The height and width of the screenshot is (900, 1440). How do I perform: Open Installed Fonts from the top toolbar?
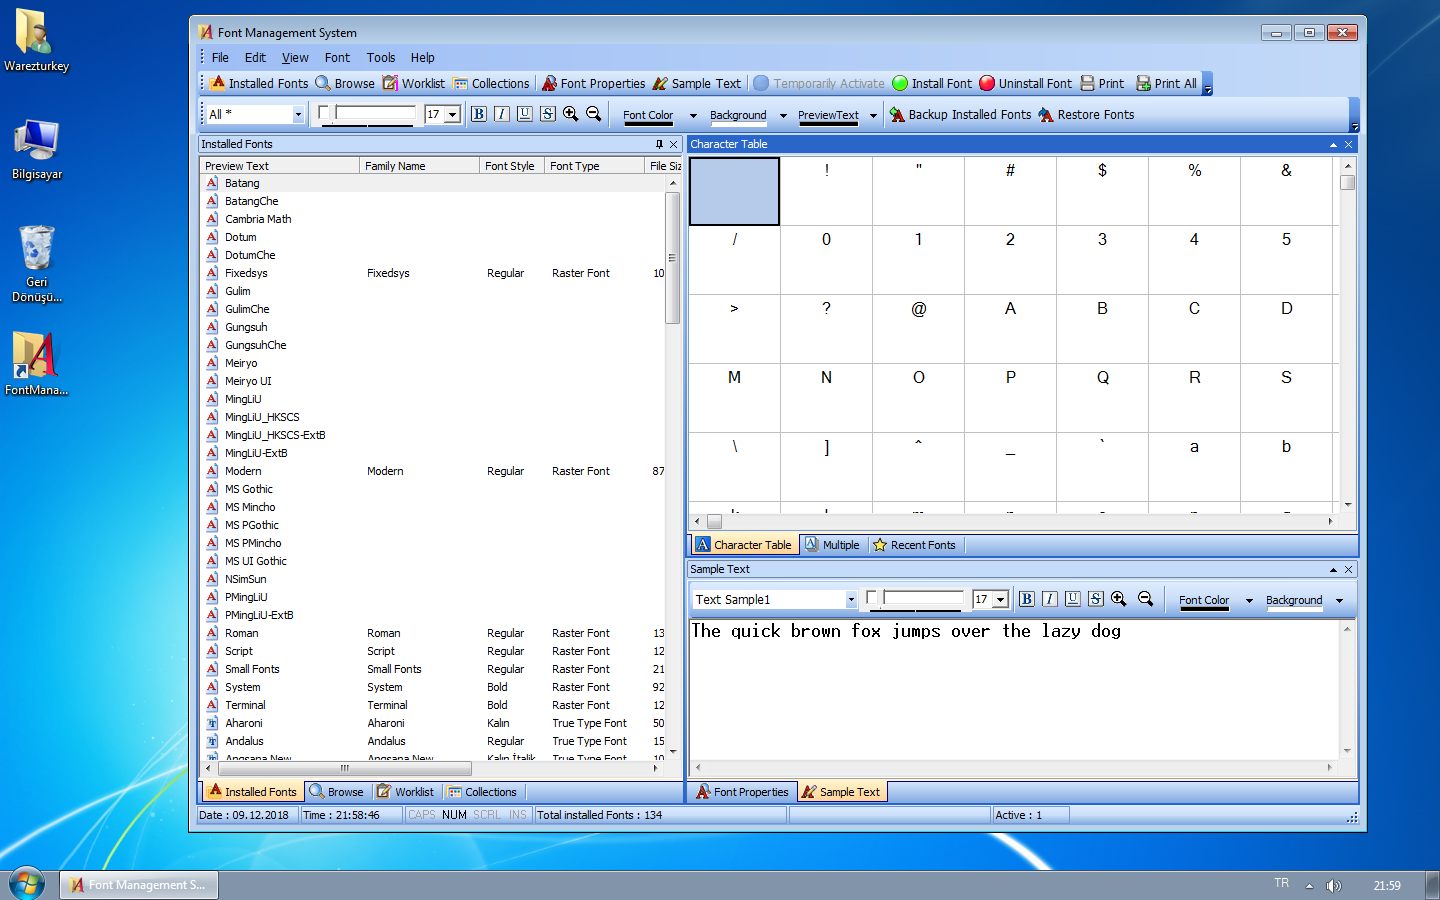coord(258,84)
